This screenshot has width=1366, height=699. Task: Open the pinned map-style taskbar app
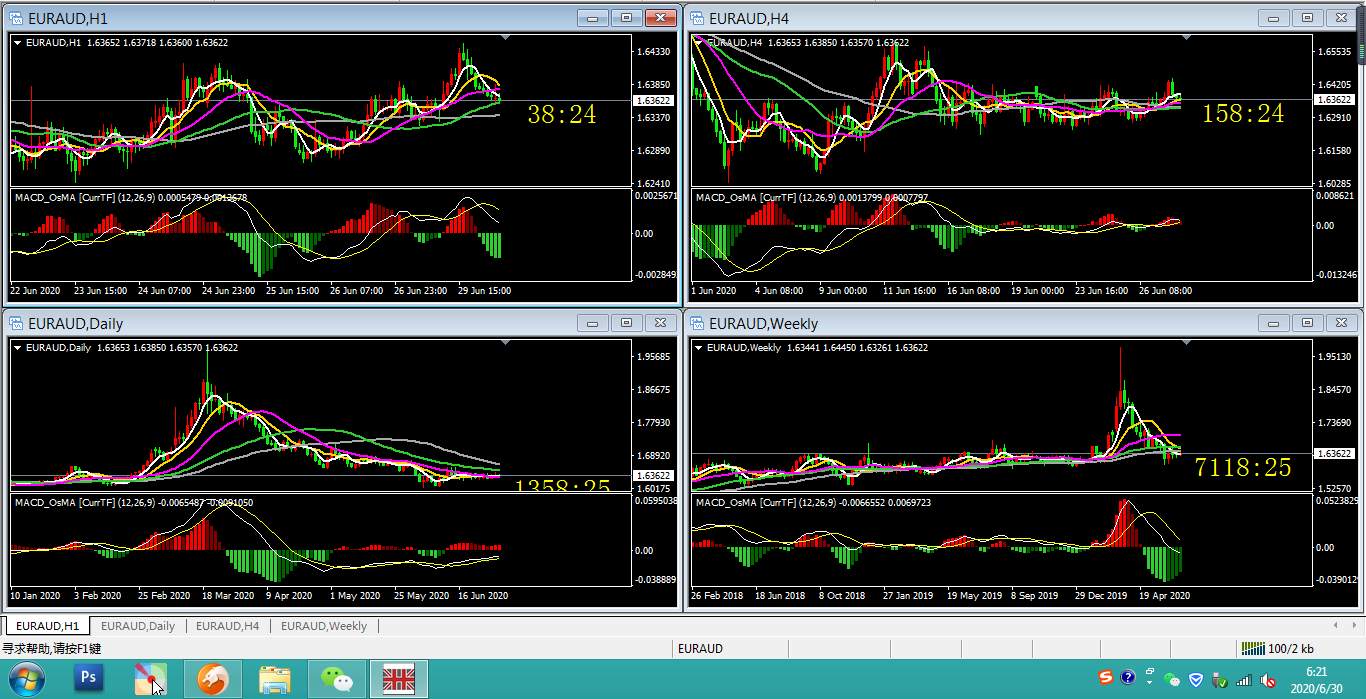coord(151,680)
